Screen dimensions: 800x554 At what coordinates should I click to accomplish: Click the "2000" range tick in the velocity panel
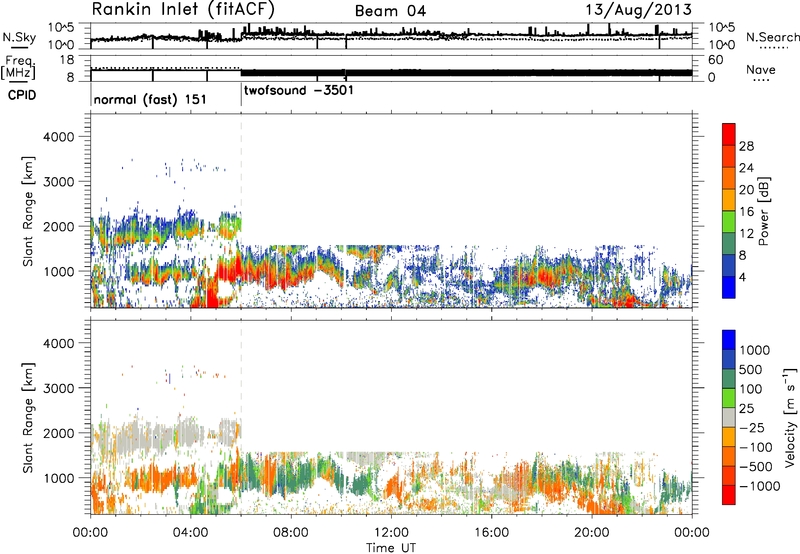click(x=59, y=433)
